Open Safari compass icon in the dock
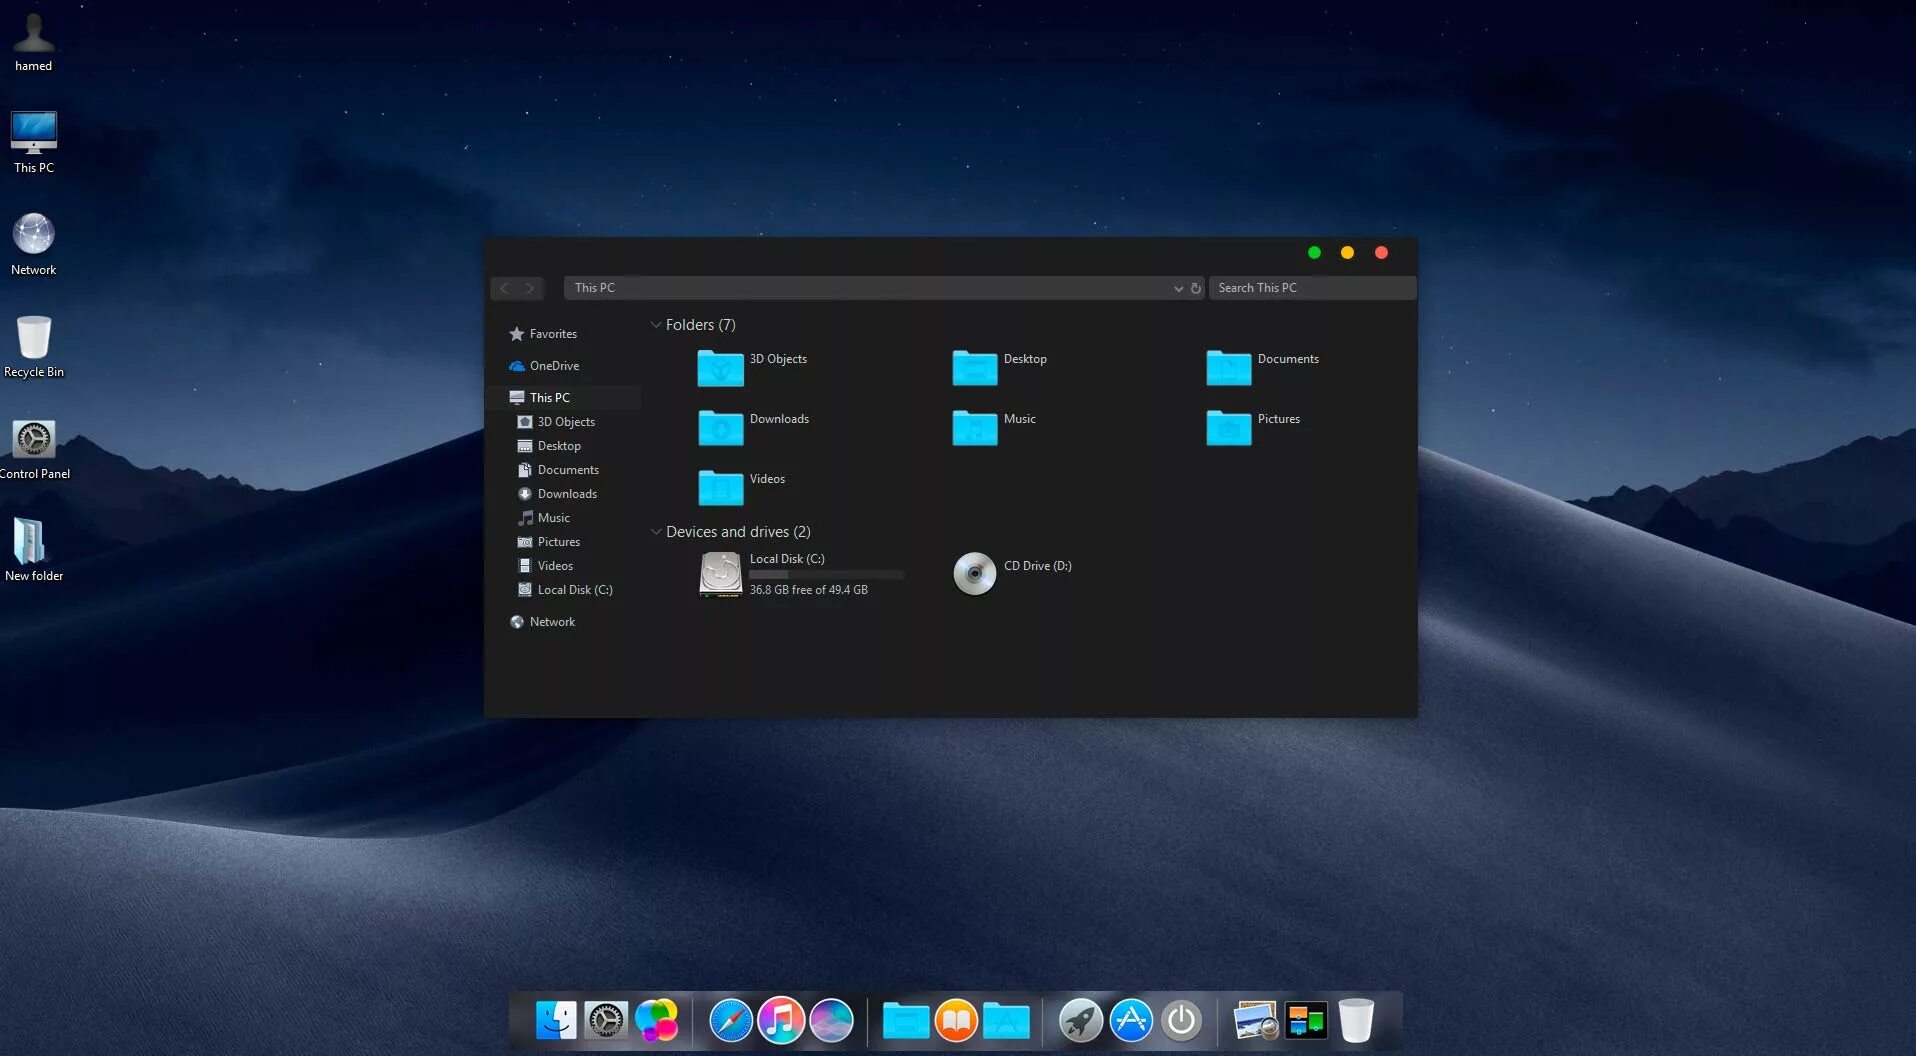The image size is (1916, 1056). pyautogui.click(x=731, y=1020)
